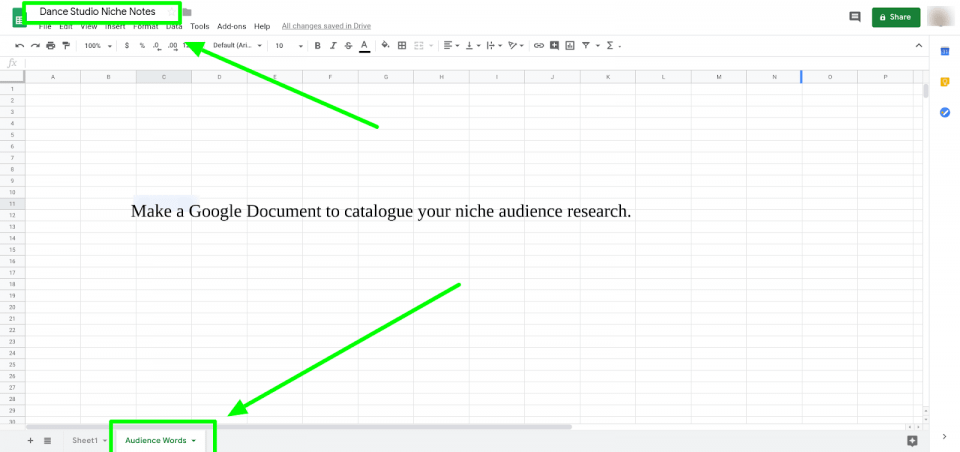Click the Print icon
The image size is (960, 452).
(51, 46)
